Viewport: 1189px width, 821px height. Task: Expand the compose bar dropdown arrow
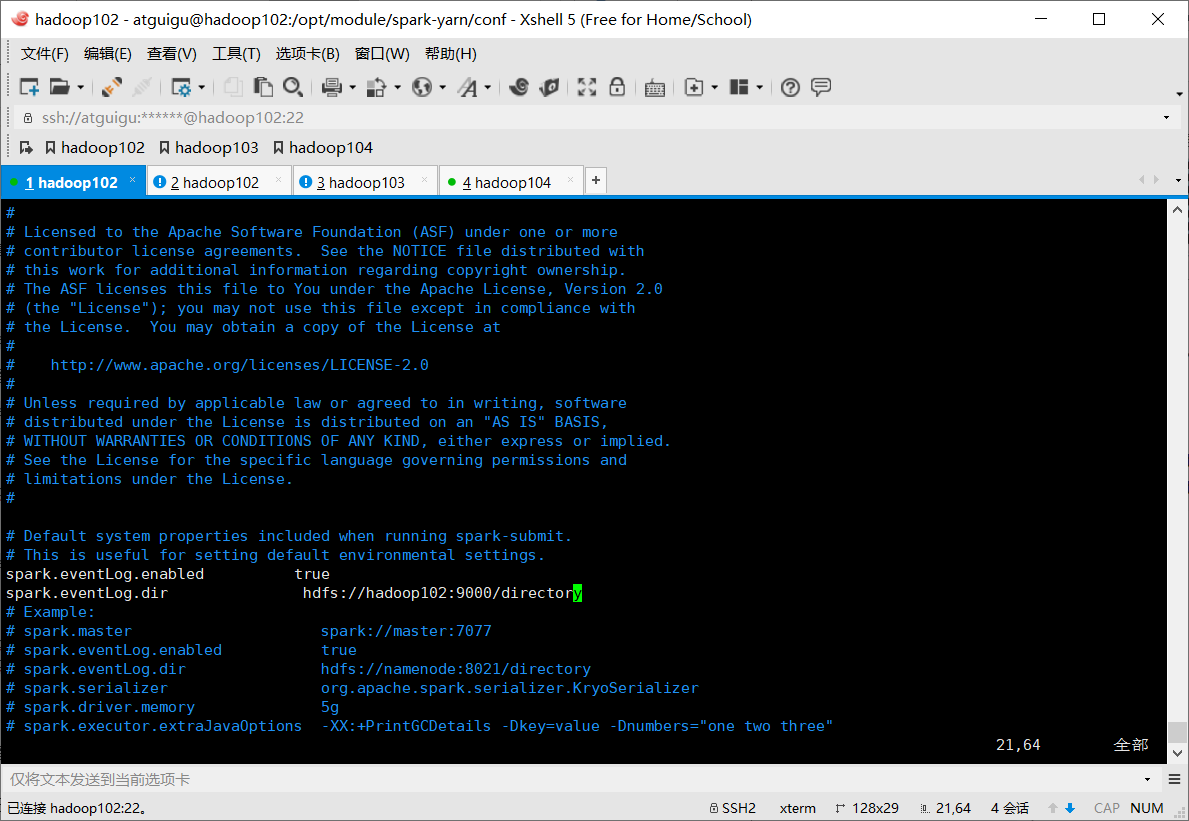pos(1147,779)
